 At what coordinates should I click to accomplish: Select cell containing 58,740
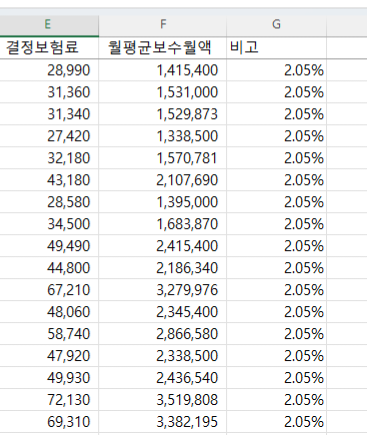49,334
